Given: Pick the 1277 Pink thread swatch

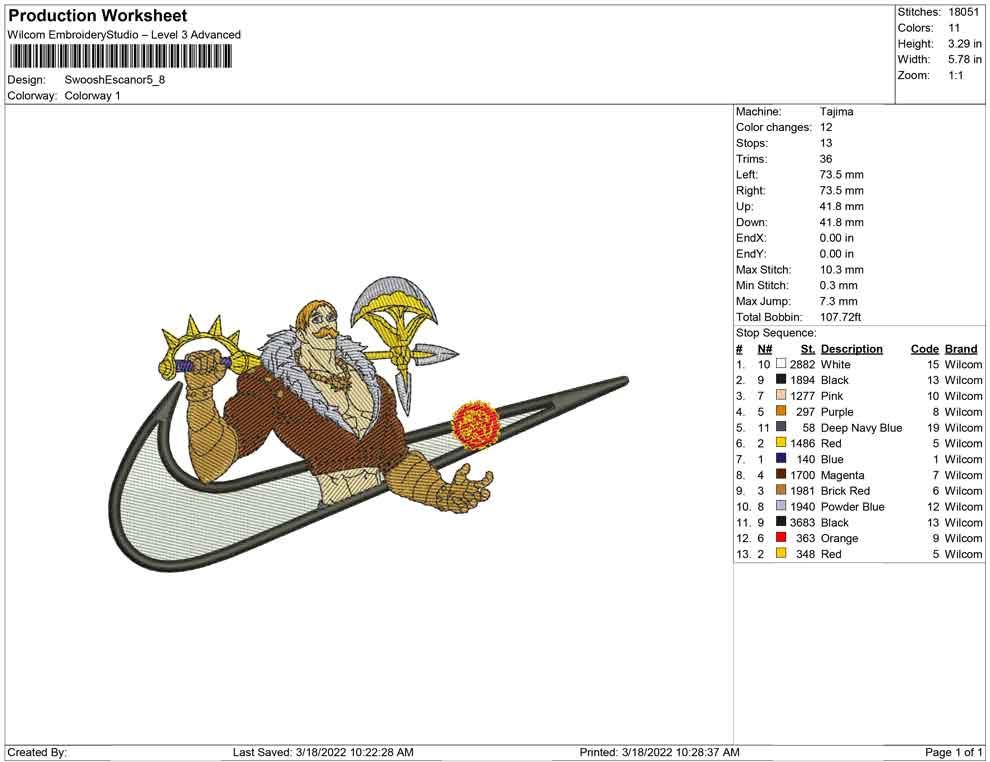Looking at the screenshot, I should (x=781, y=395).
